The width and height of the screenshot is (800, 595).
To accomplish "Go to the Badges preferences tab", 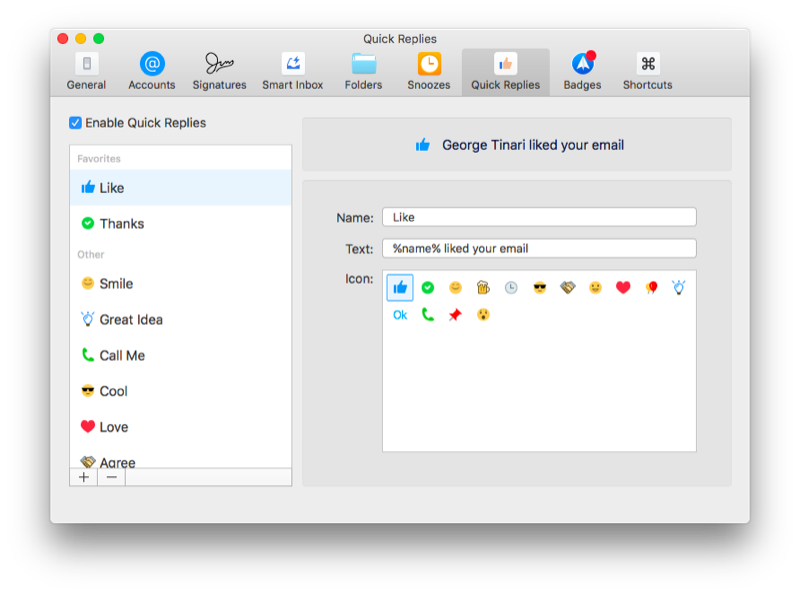I will click(582, 72).
